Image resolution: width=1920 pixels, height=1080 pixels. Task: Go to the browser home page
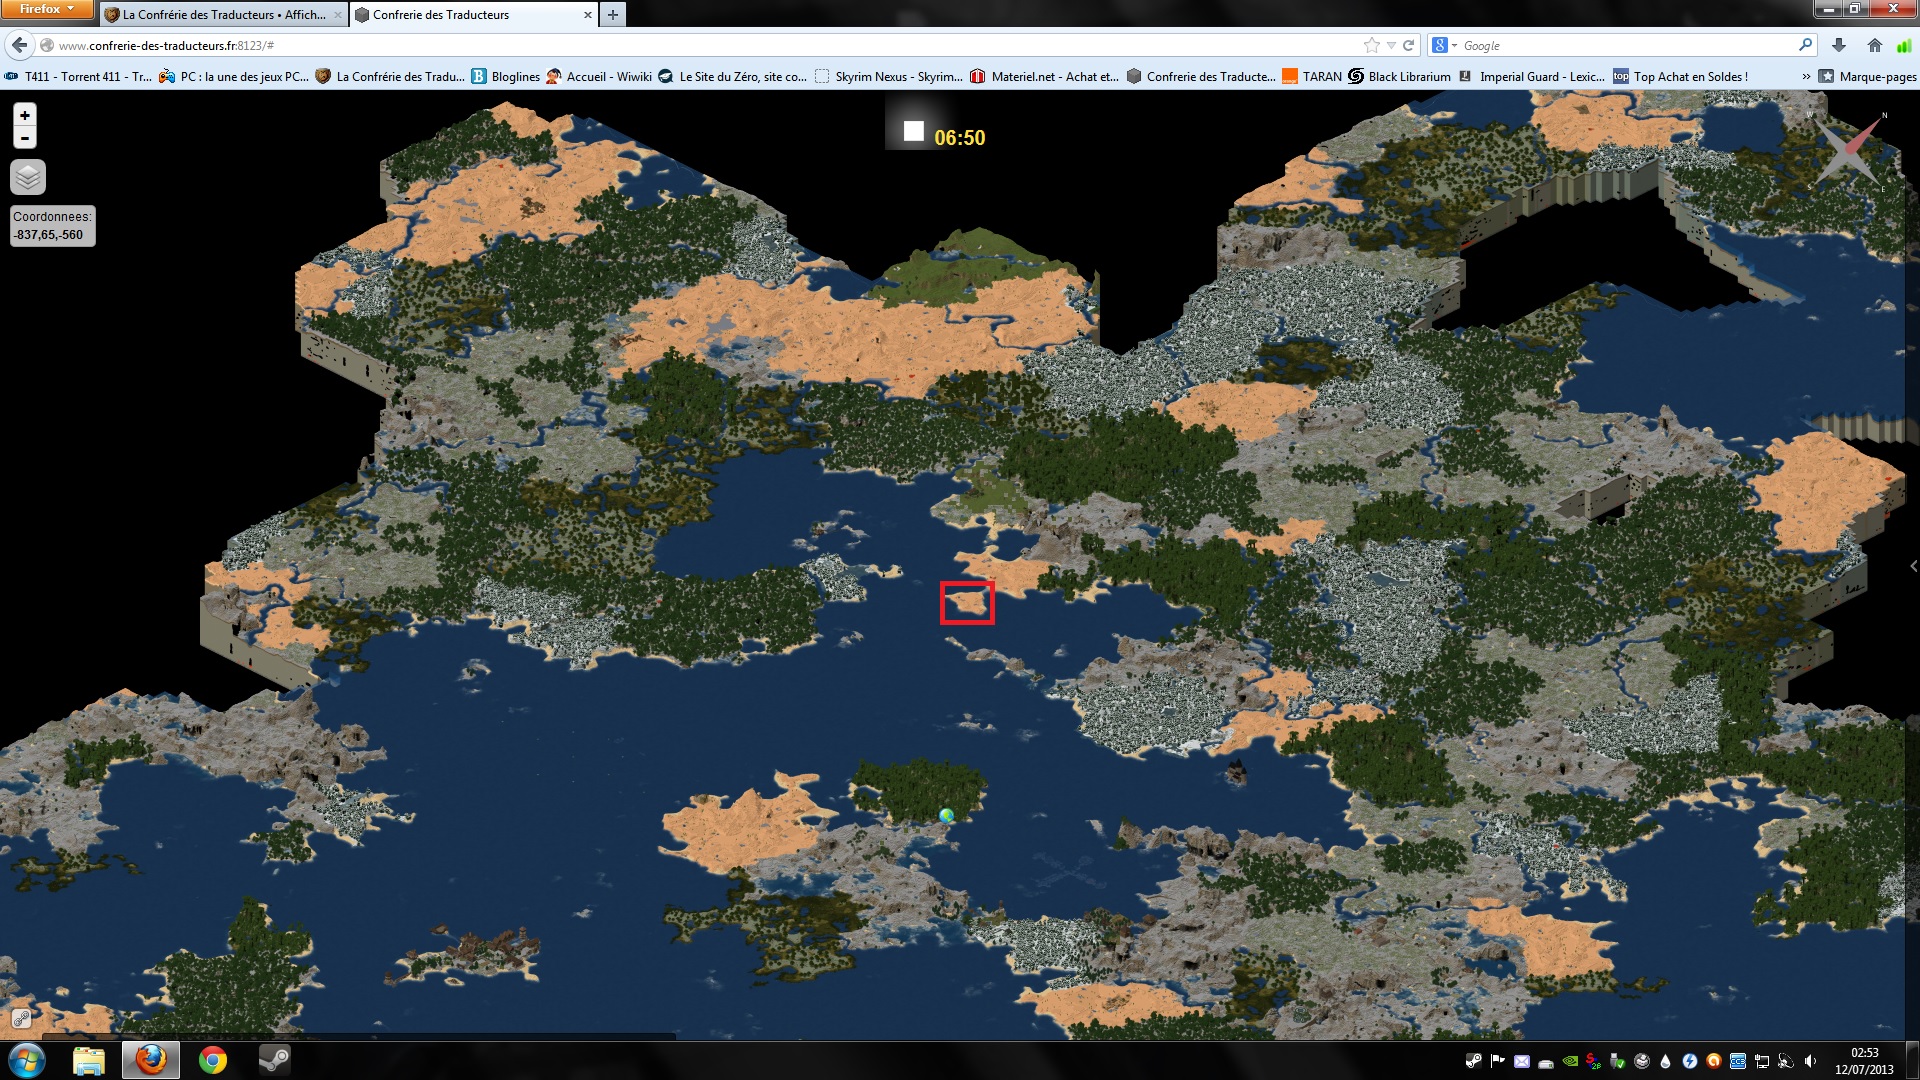click(1875, 45)
